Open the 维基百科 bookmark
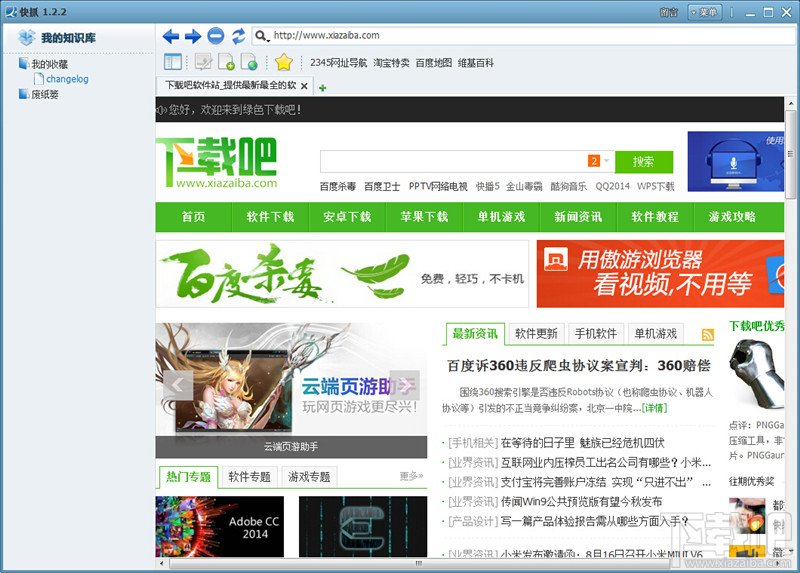The image size is (800, 573). (x=476, y=63)
